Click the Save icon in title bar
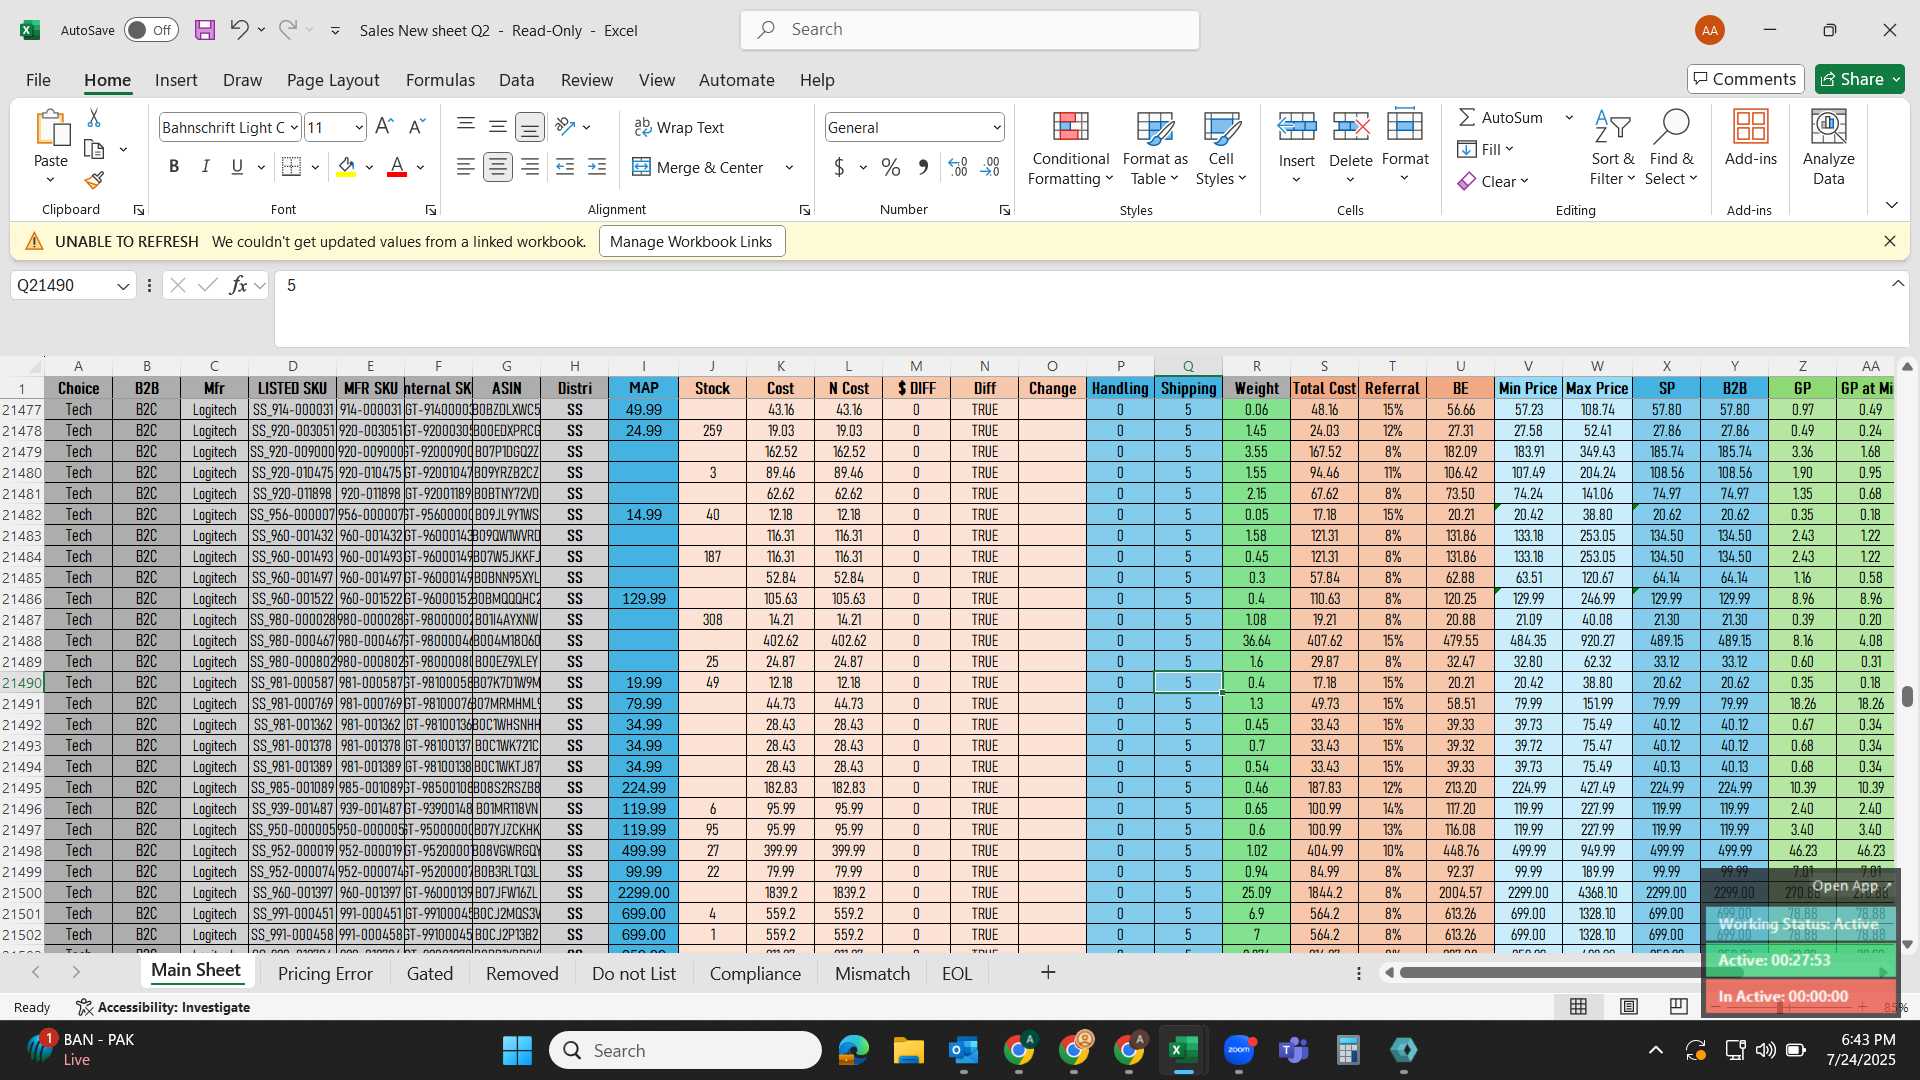The height and width of the screenshot is (1080, 1920). [204, 30]
